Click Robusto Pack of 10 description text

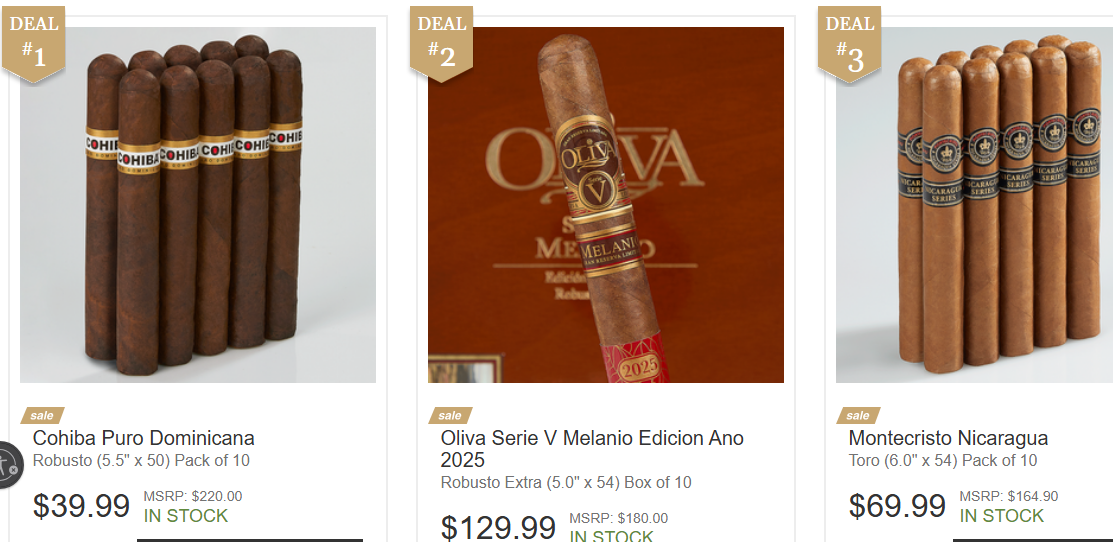point(141,460)
